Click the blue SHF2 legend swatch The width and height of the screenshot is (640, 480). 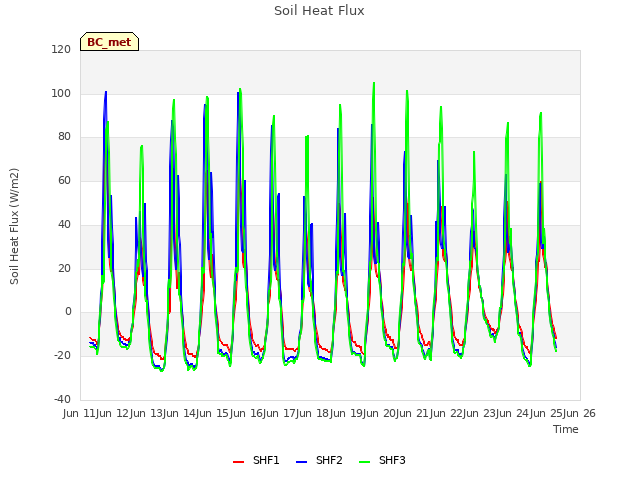[301, 462]
